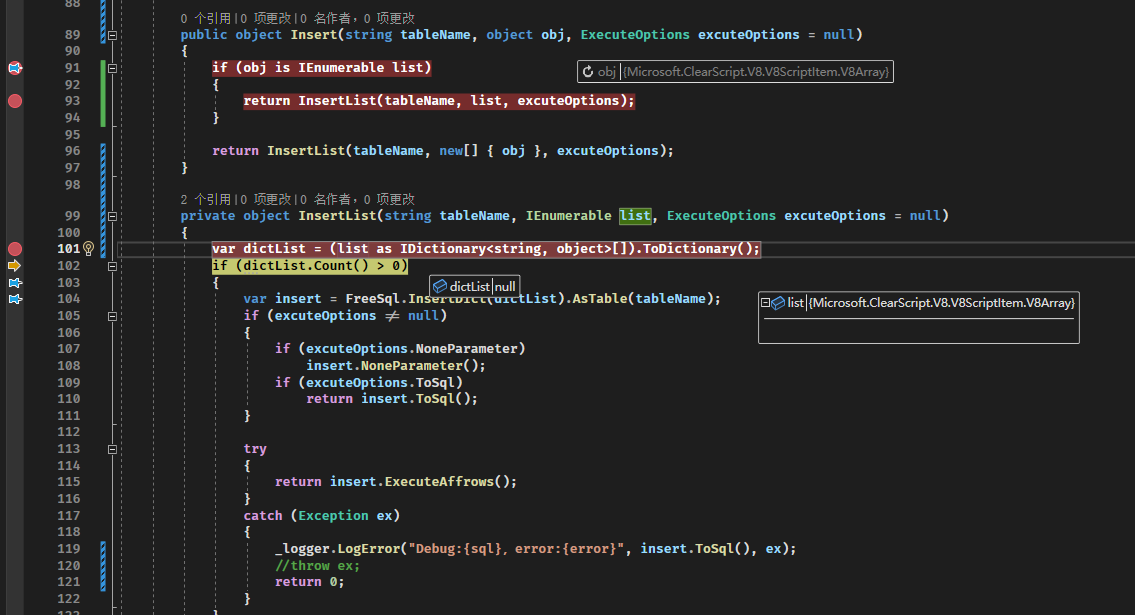Click the yellow execution arrow at line 102

14,266
